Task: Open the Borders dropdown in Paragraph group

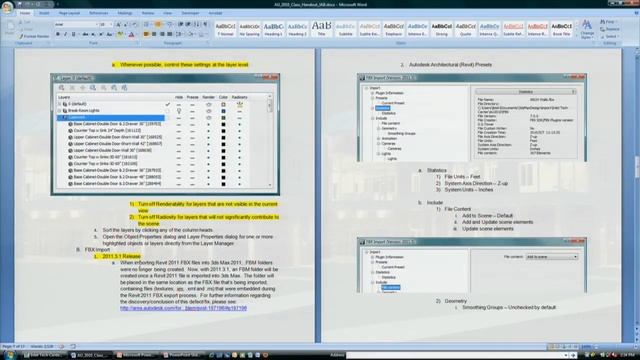Action: click(203, 34)
